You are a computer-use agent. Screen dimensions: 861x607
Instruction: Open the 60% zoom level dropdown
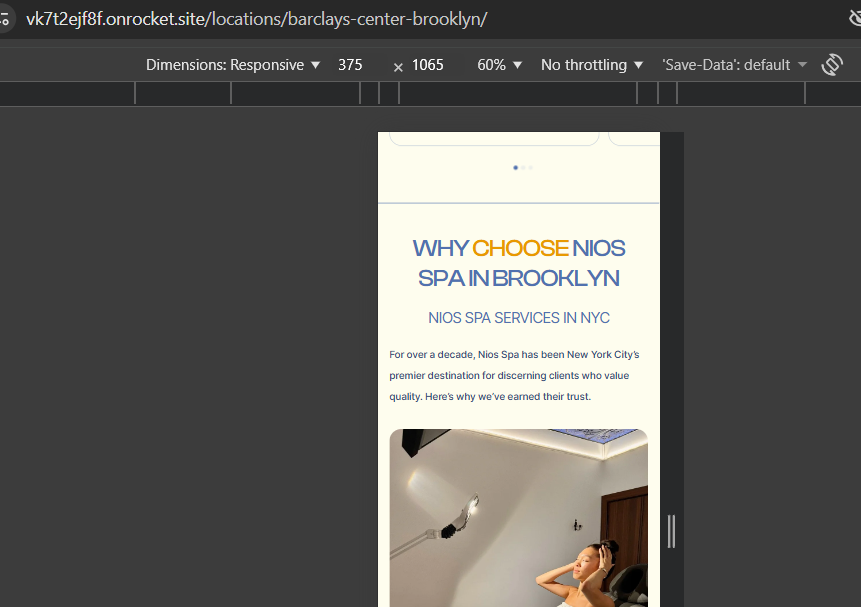(x=499, y=65)
